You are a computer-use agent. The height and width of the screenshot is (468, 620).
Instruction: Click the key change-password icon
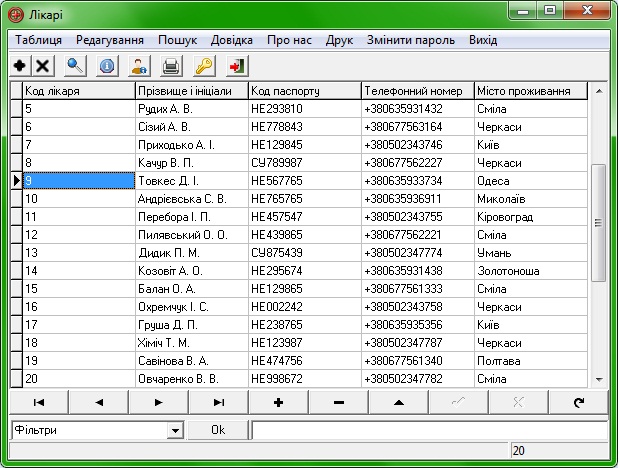tap(204, 66)
